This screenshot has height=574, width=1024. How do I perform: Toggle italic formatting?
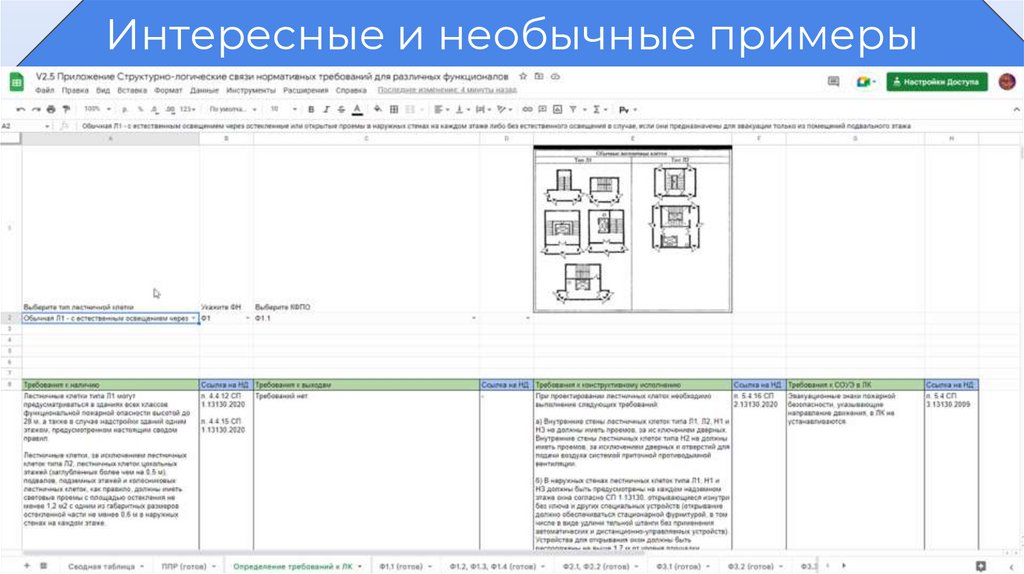[x=326, y=110]
